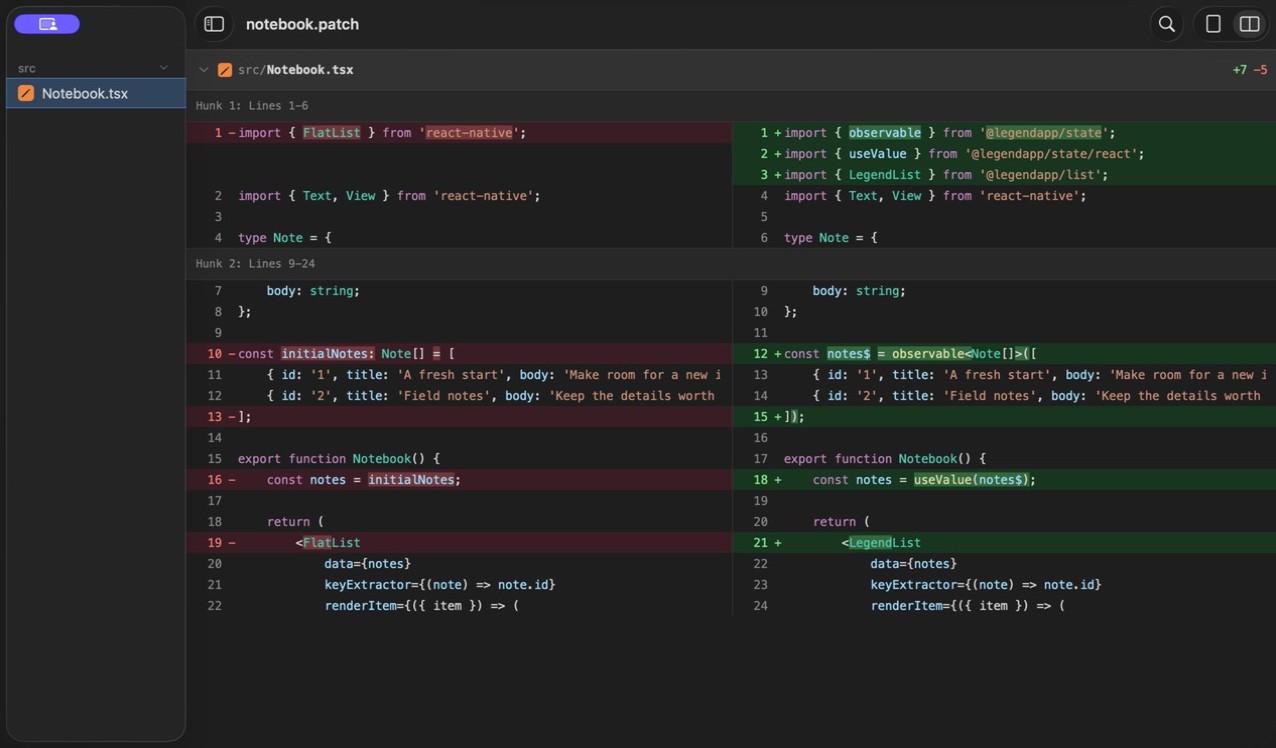Image resolution: width=1276 pixels, height=748 pixels.
Task: Click the purple screen-share pill button
Action: (47, 24)
